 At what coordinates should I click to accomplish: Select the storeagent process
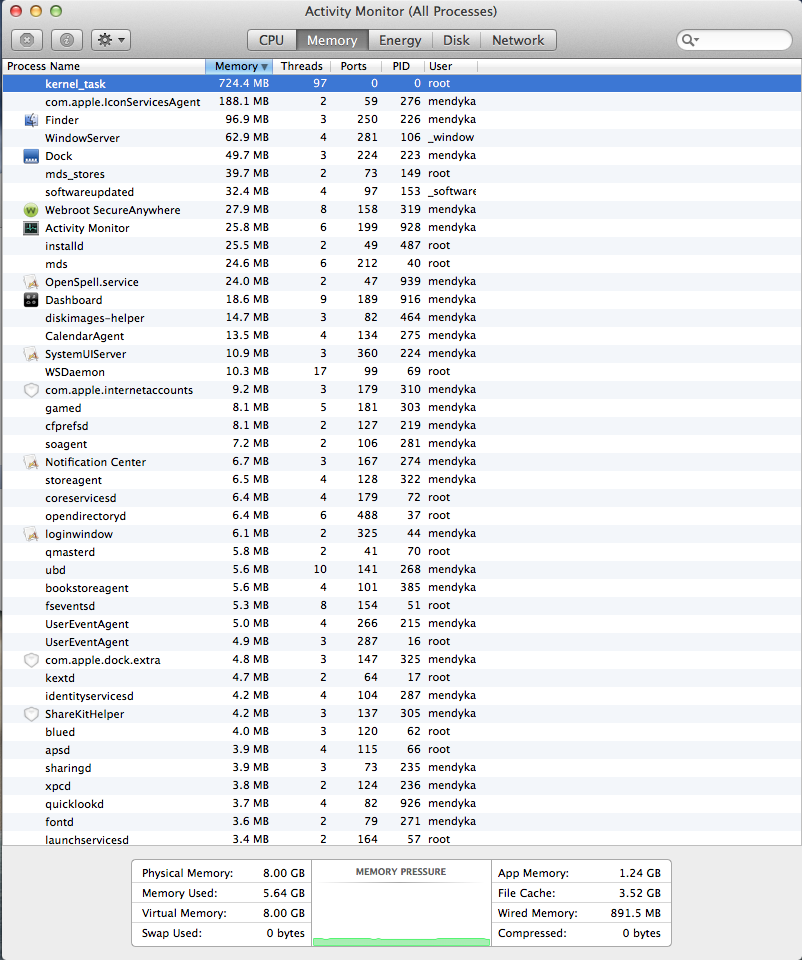click(x=402, y=480)
